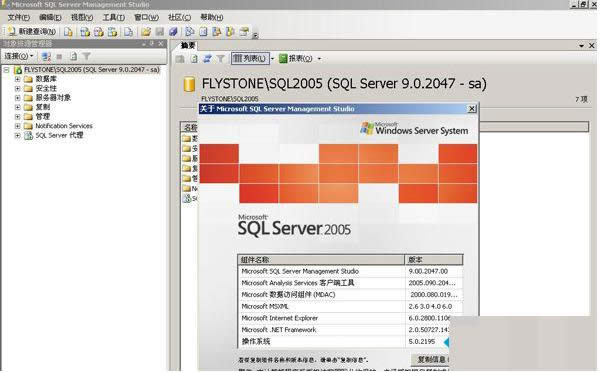
Task: Click the 新建查询 new query button
Action: coord(32,31)
